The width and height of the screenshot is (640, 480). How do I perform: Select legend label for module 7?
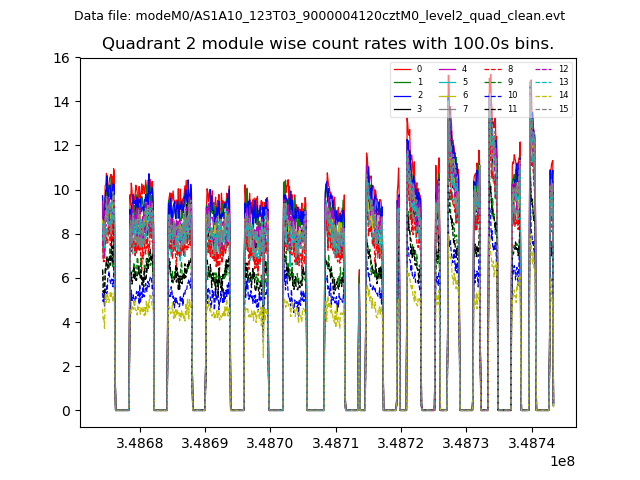click(x=465, y=109)
